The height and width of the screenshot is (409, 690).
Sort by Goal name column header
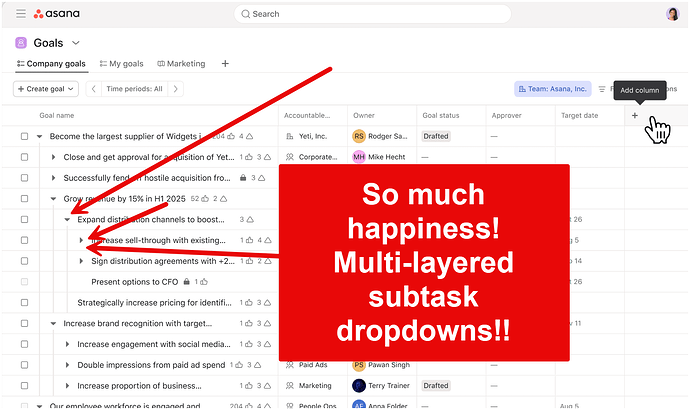(57, 115)
